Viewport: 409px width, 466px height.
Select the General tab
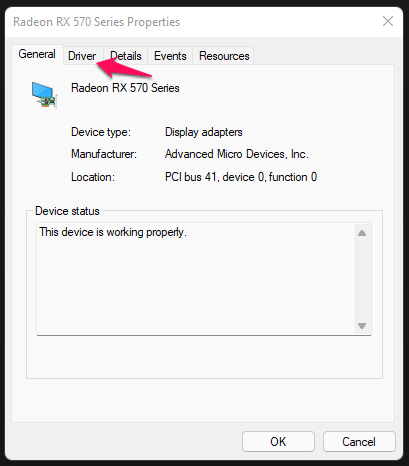[x=37, y=54]
